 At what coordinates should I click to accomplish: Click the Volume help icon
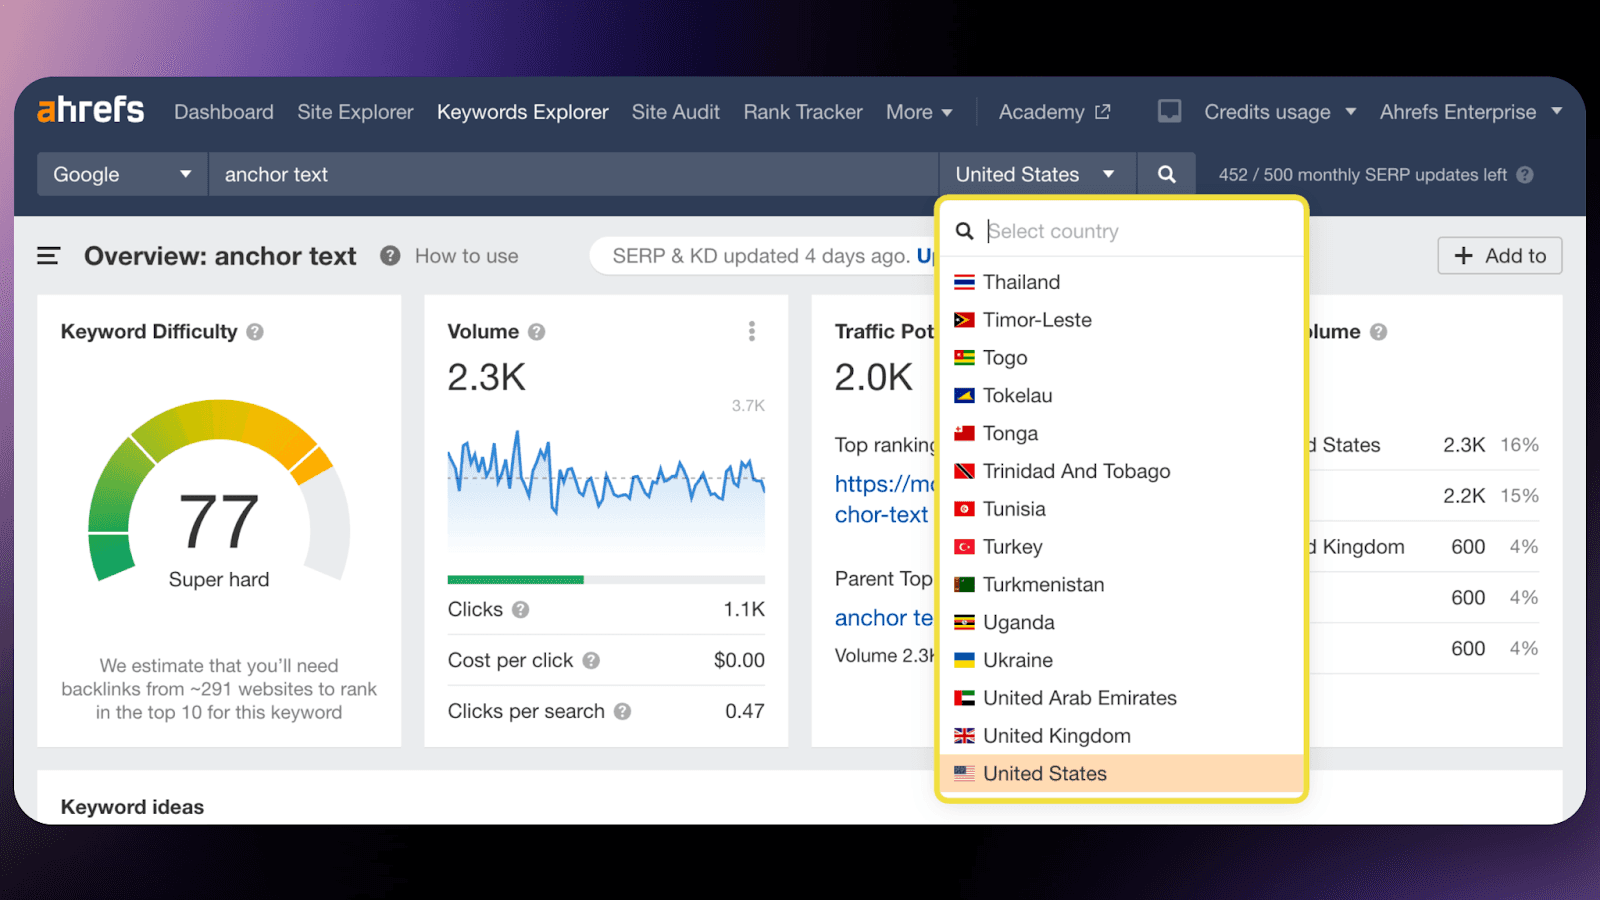pos(537,332)
